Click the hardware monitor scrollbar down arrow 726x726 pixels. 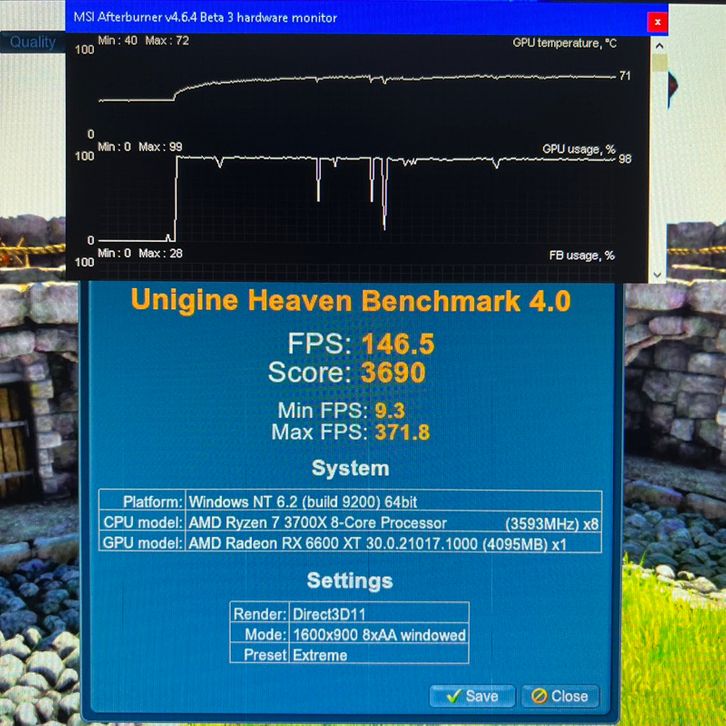coord(659,274)
